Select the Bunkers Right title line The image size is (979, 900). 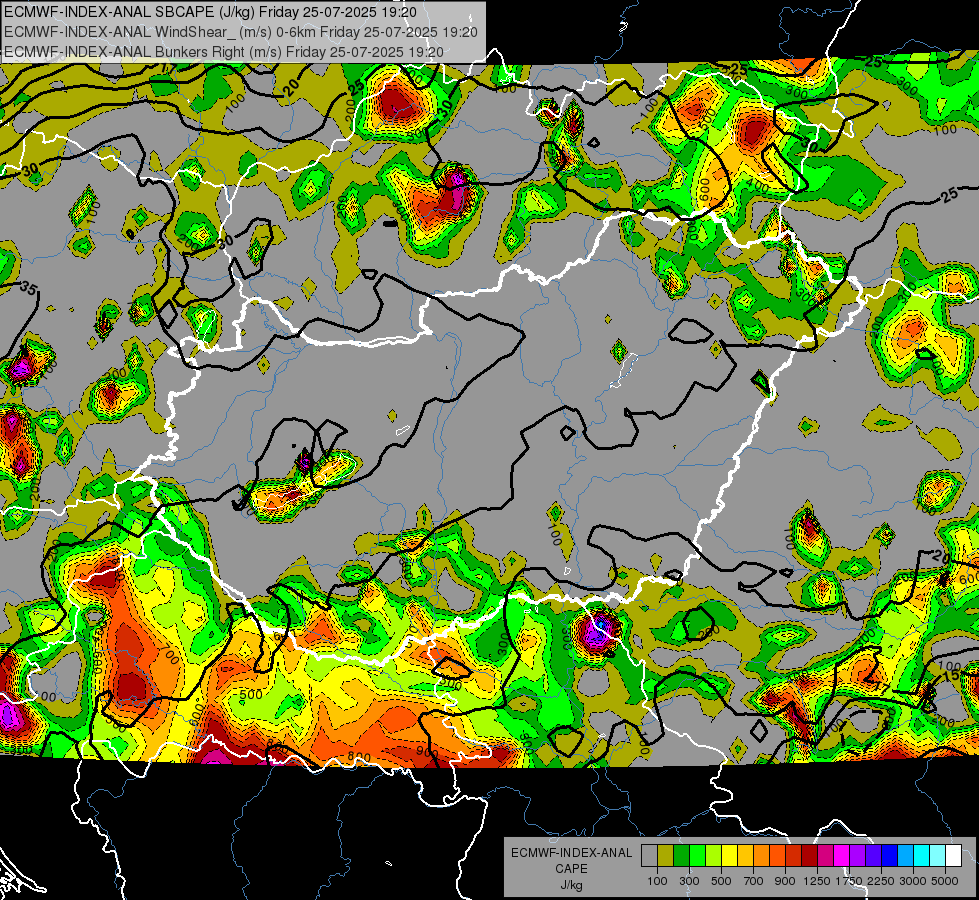(224, 52)
